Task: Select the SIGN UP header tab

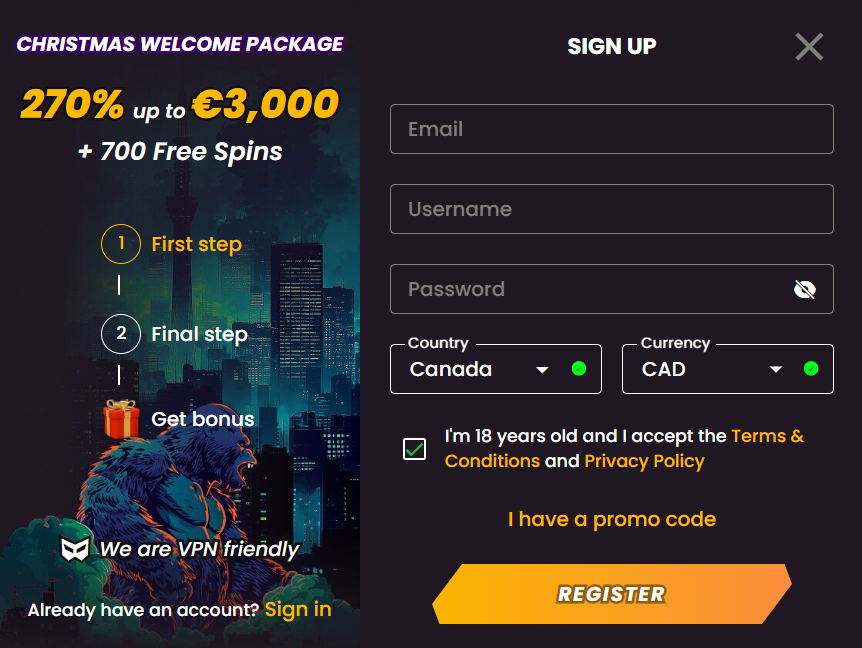Action: point(611,46)
